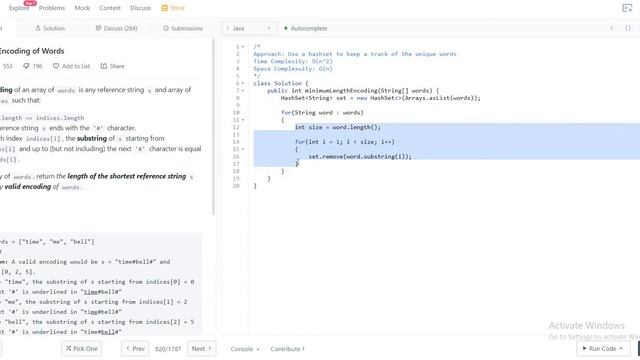Image resolution: width=640 pixels, height=360 pixels.
Task: Click the 'Encoding of Words' problem title
Action: click(32, 51)
